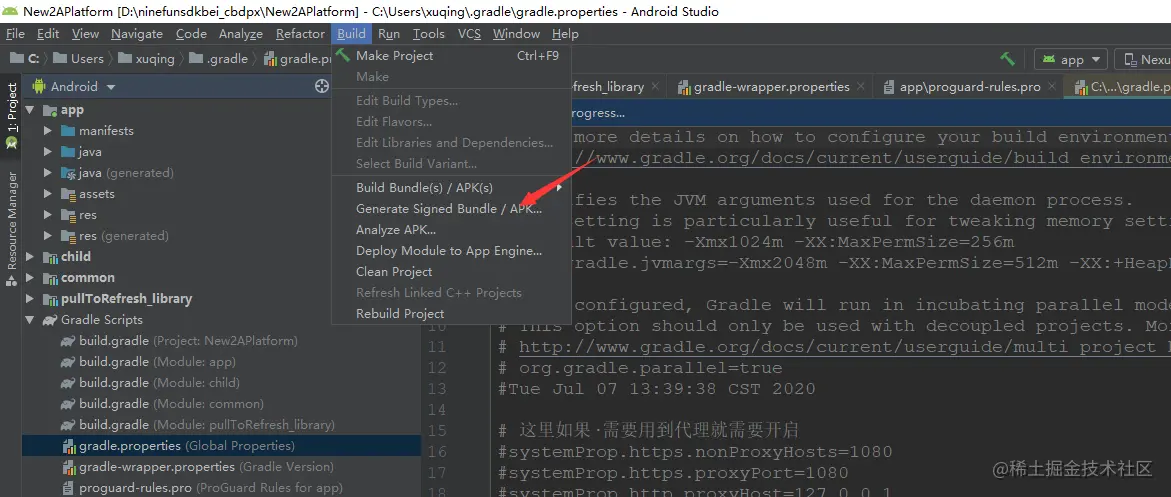This screenshot has width=1171, height=497.
Task: Open the Refactor menu
Action: click(300, 34)
